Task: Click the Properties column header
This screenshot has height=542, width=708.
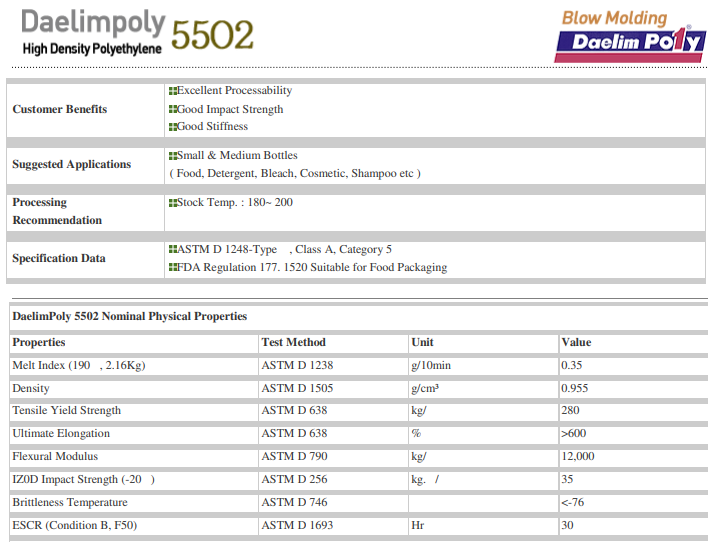Action: (x=39, y=342)
